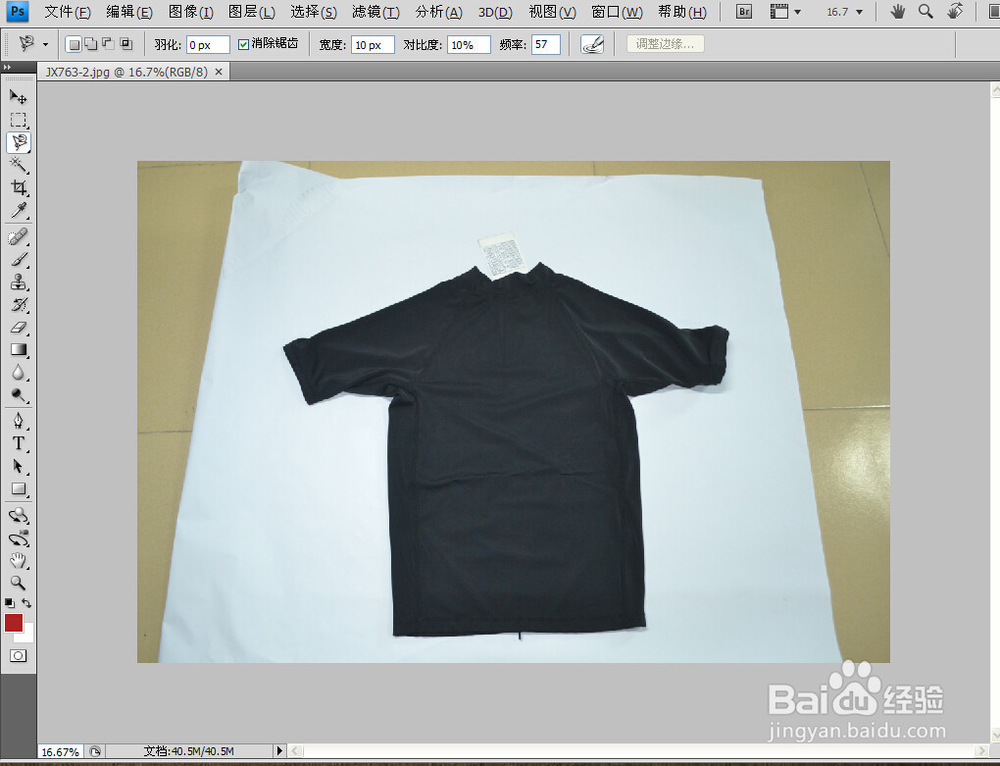Image resolution: width=1000 pixels, height=766 pixels.
Task: Open the red foreground color swatch
Action: coord(13,622)
